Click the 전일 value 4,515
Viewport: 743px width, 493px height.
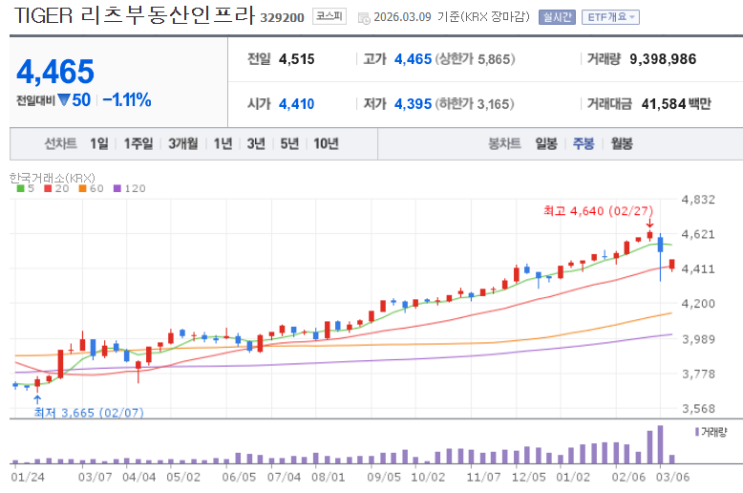coord(297,59)
